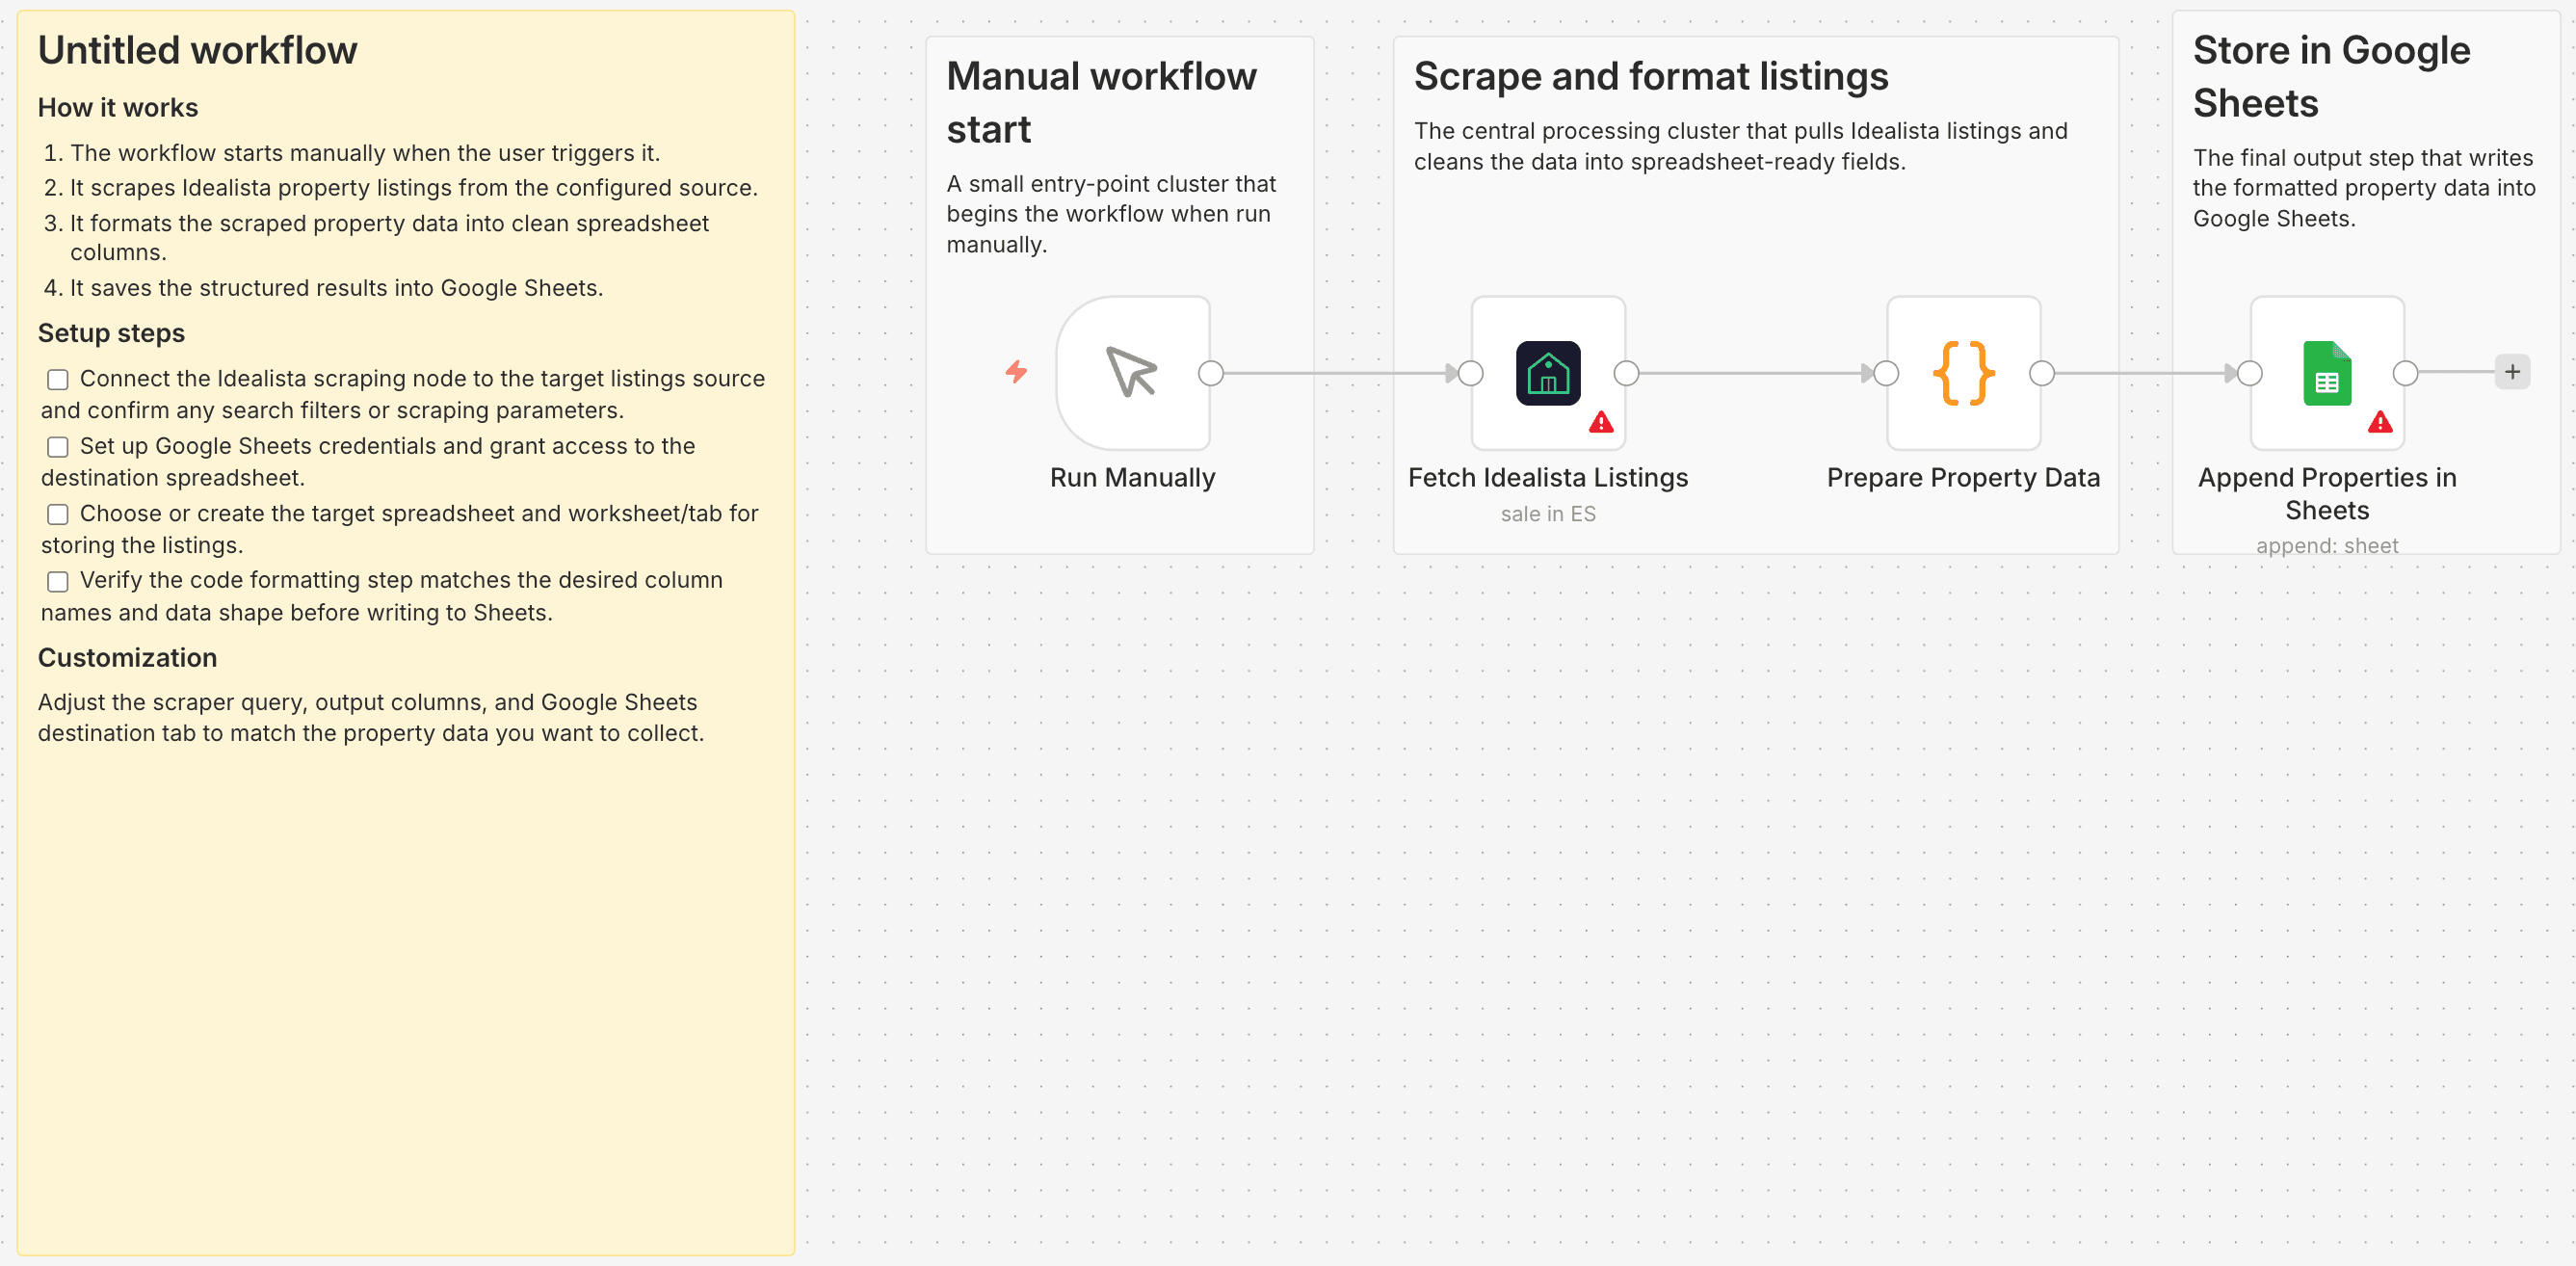The image size is (2576, 1266).
Task: Click warning icon on Fetch Idealista Listings
Action: point(1601,422)
